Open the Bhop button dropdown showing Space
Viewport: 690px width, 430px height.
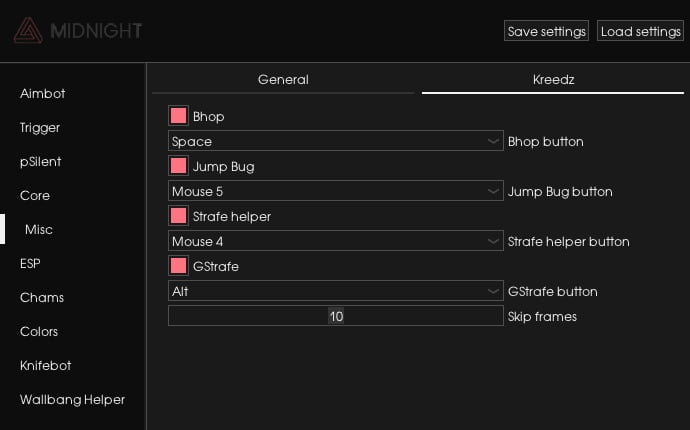[336, 141]
